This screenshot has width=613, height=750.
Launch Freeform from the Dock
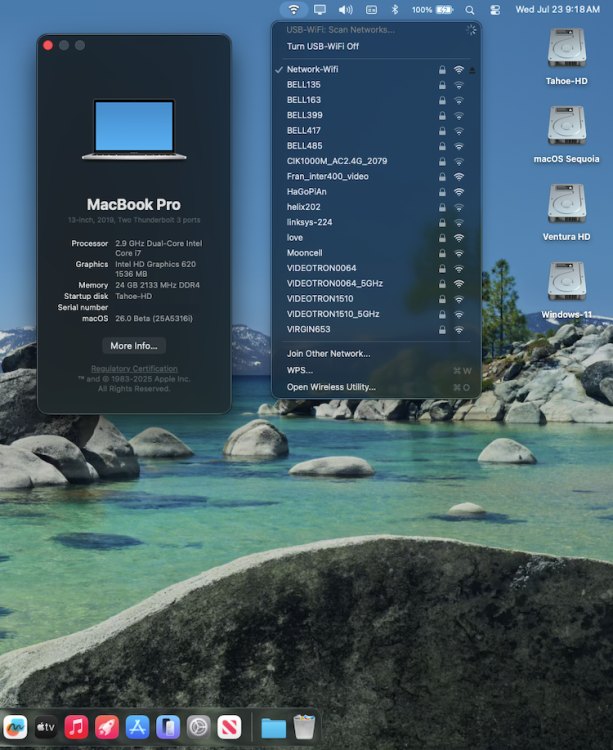(15, 727)
